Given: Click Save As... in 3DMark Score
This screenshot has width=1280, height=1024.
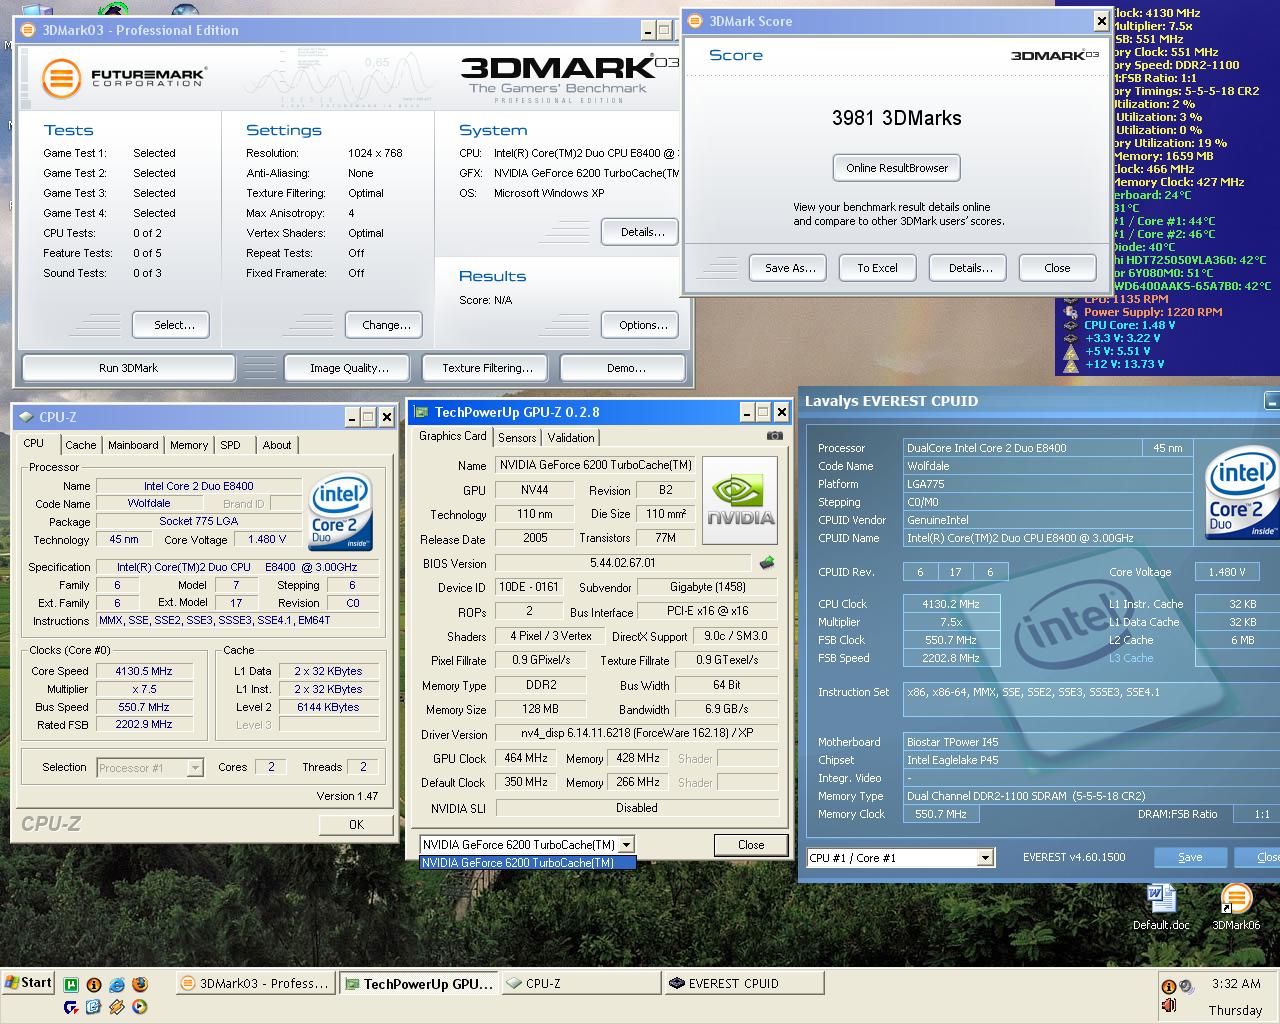Looking at the screenshot, I should coord(790,268).
